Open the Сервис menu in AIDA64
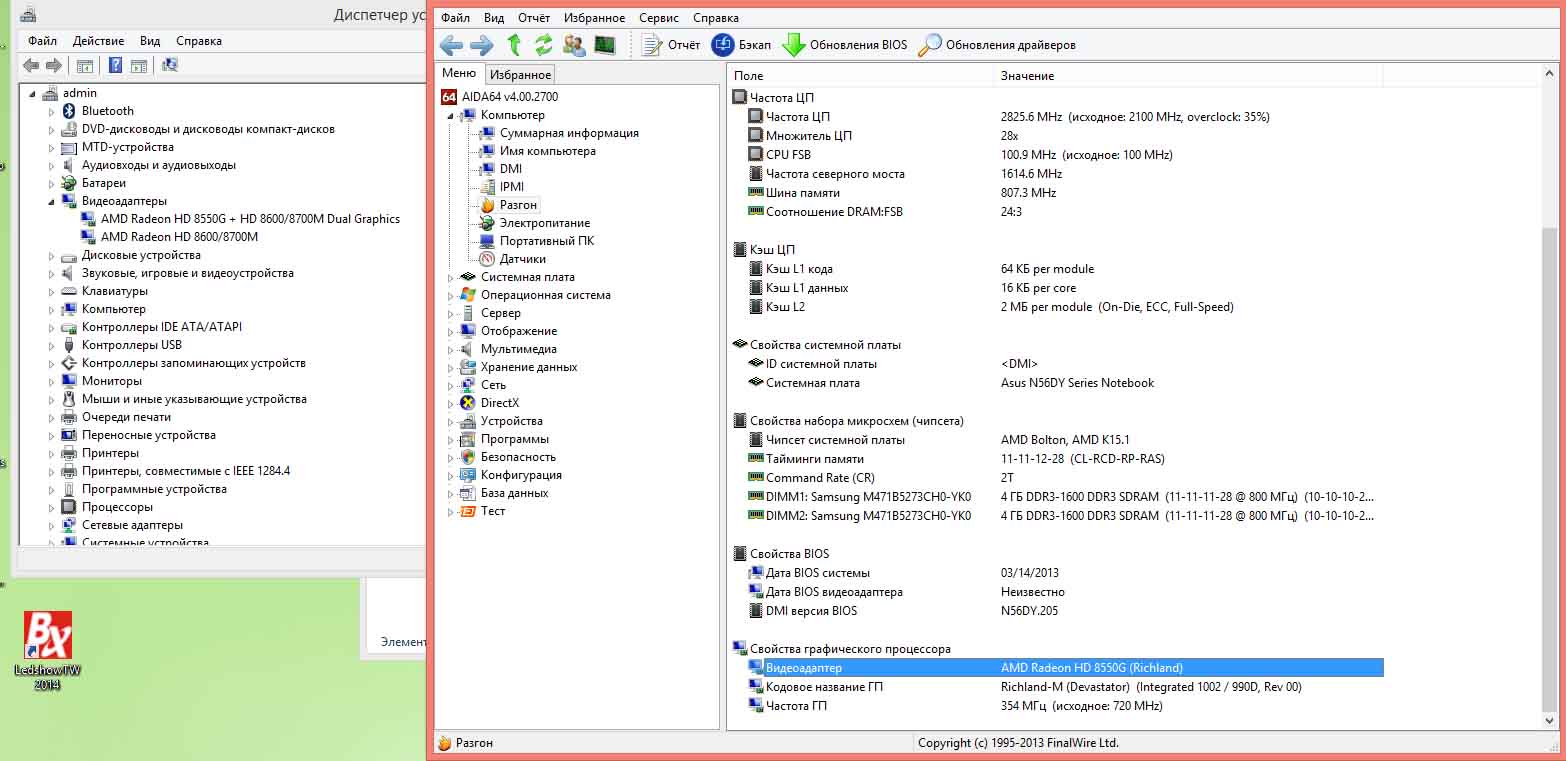1566x761 pixels. pyautogui.click(x=658, y=18)
